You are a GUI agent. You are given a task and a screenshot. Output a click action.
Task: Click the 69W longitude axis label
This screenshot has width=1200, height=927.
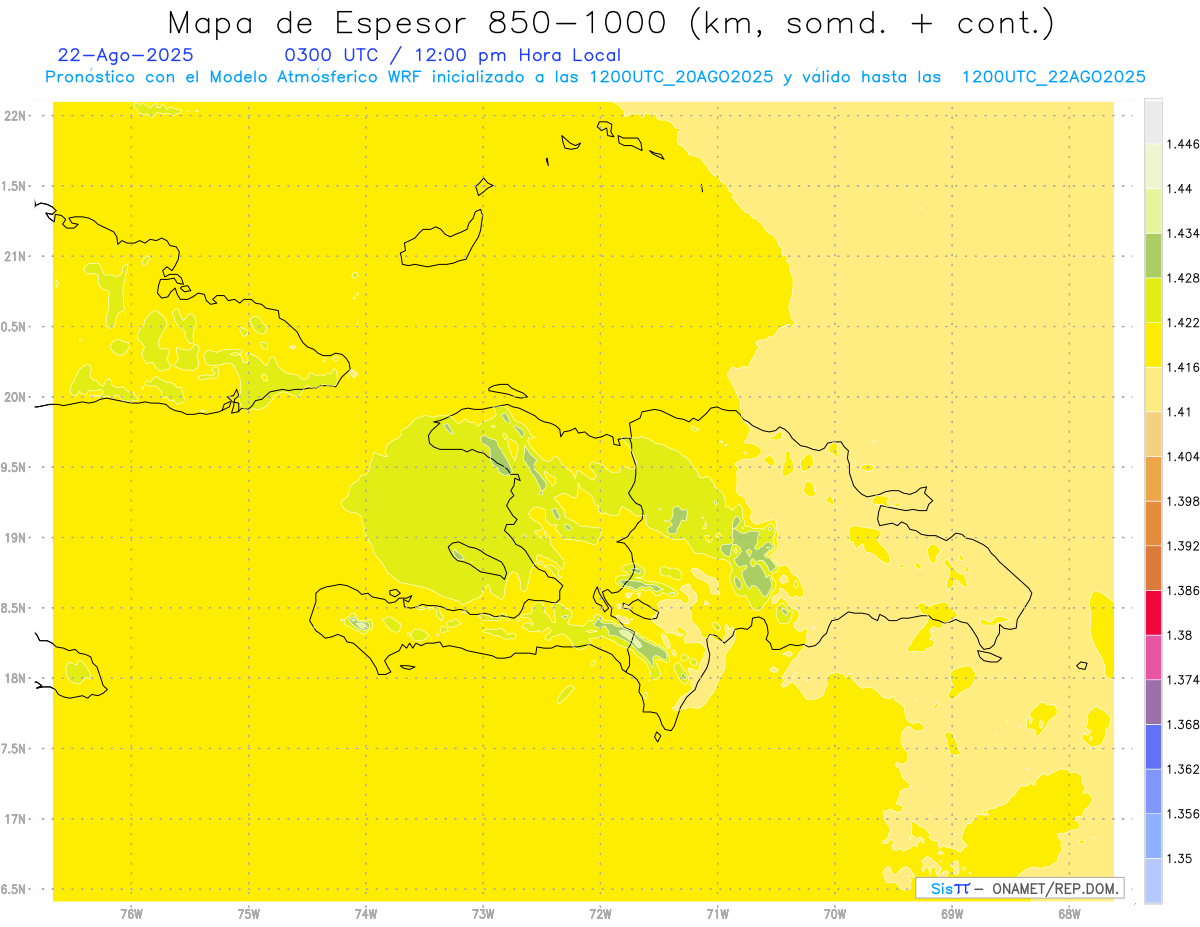click(952, 913)
